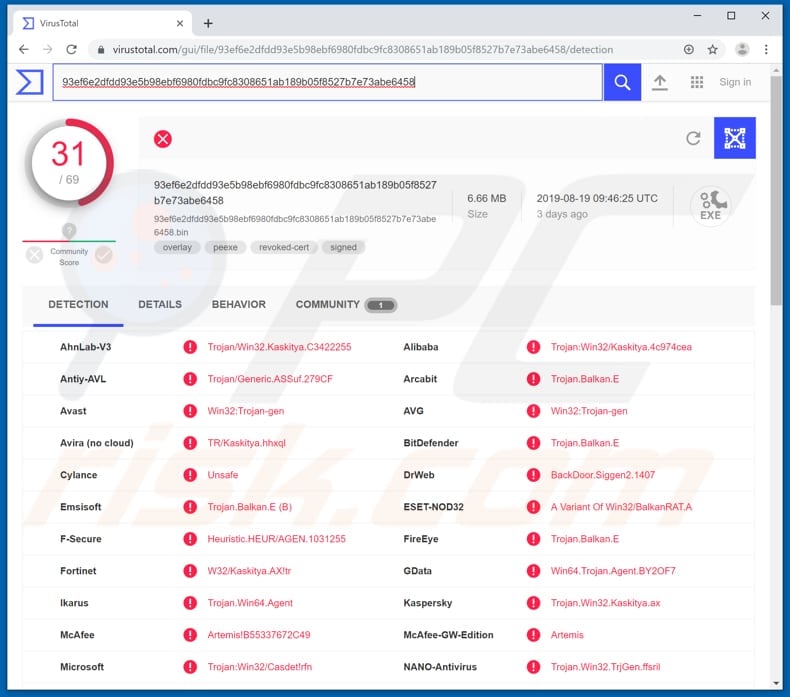Click the browser address bar URL

(363, 49)
